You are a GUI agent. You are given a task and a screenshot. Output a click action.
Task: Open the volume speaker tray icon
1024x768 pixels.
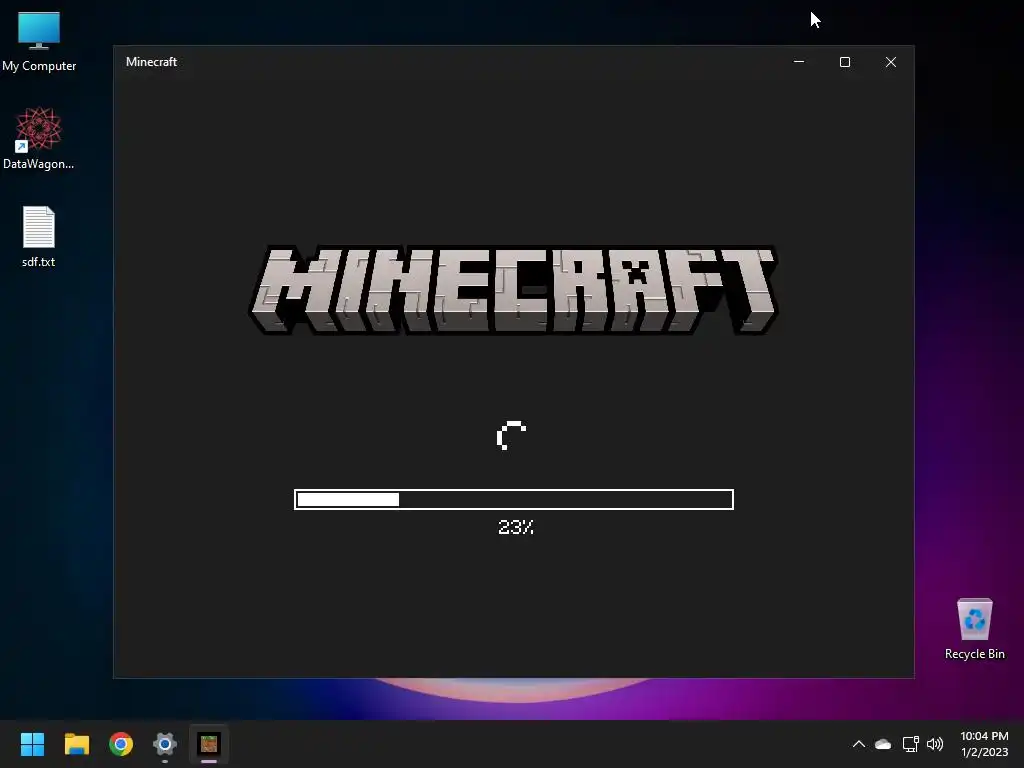click(935, 744)
